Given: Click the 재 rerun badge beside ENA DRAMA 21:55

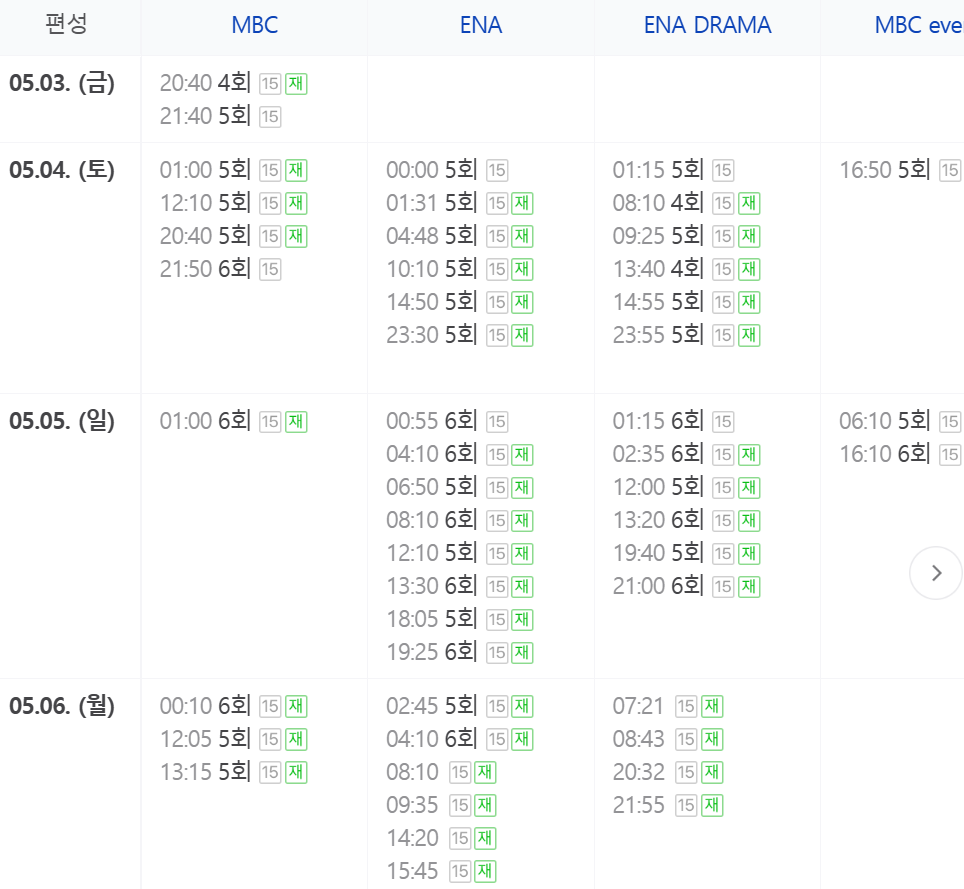Looking at the screenshot, I should [x=713, y=805].
